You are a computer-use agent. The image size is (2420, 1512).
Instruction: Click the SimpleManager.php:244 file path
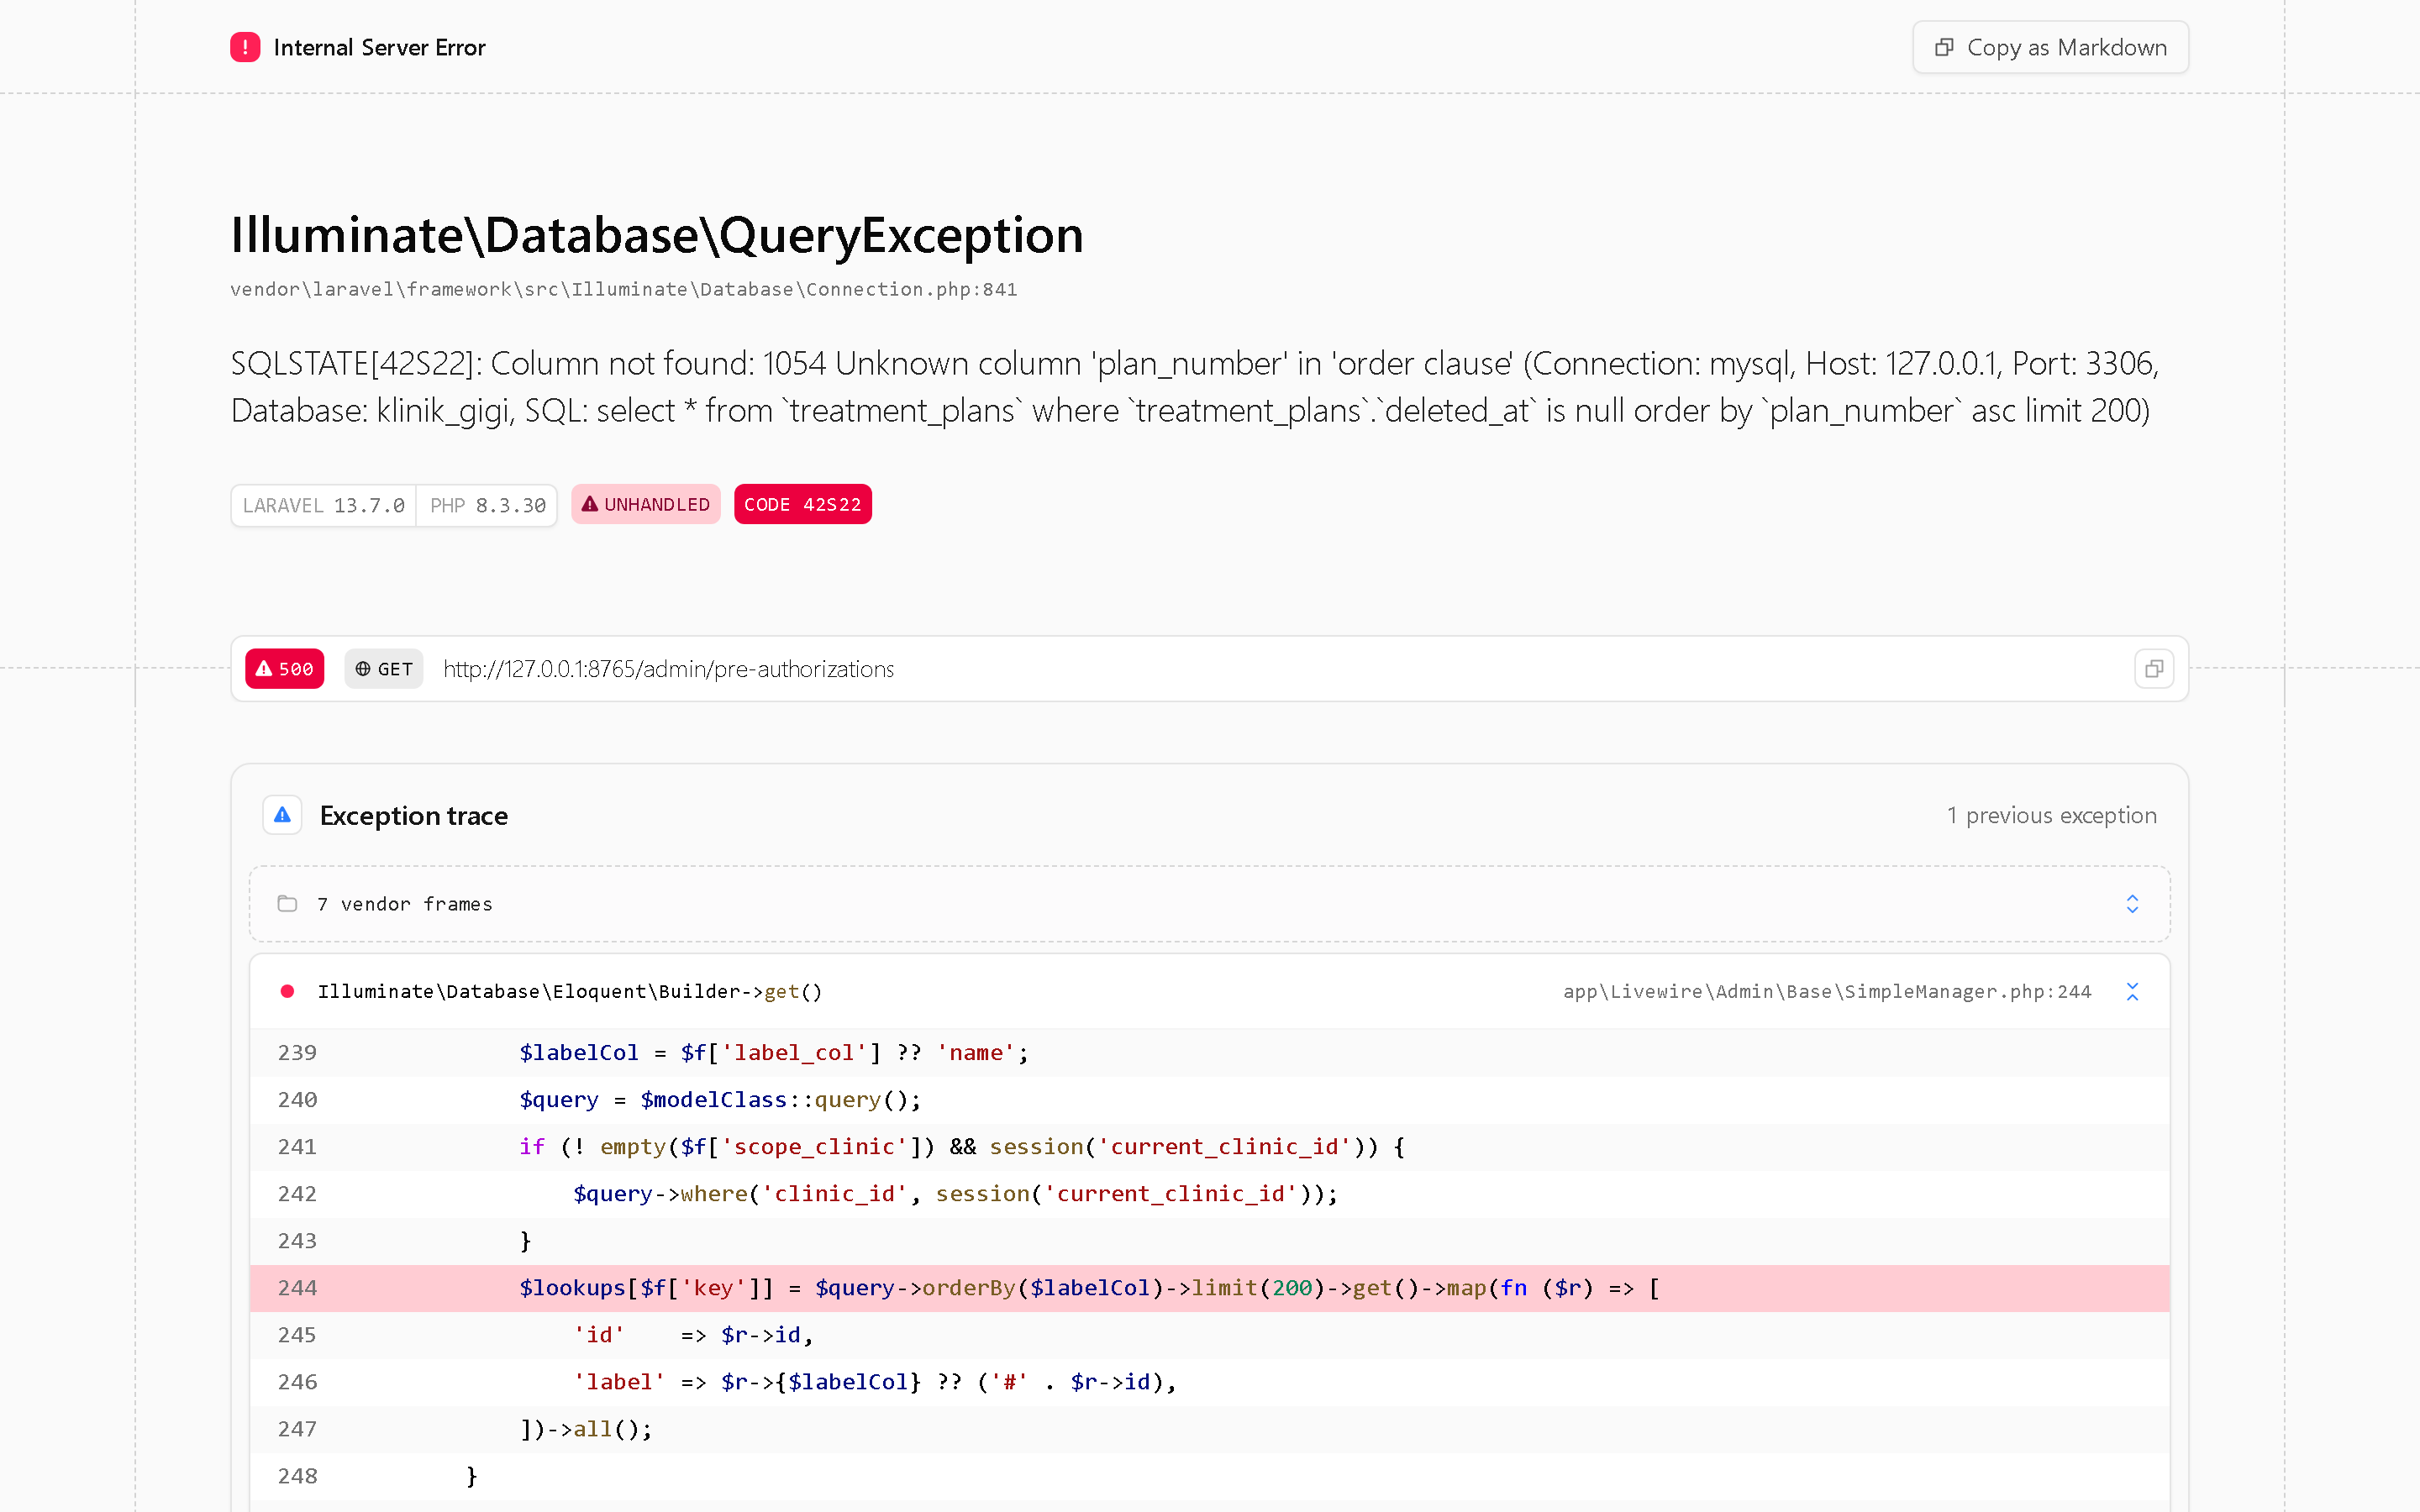(1827, 991)
